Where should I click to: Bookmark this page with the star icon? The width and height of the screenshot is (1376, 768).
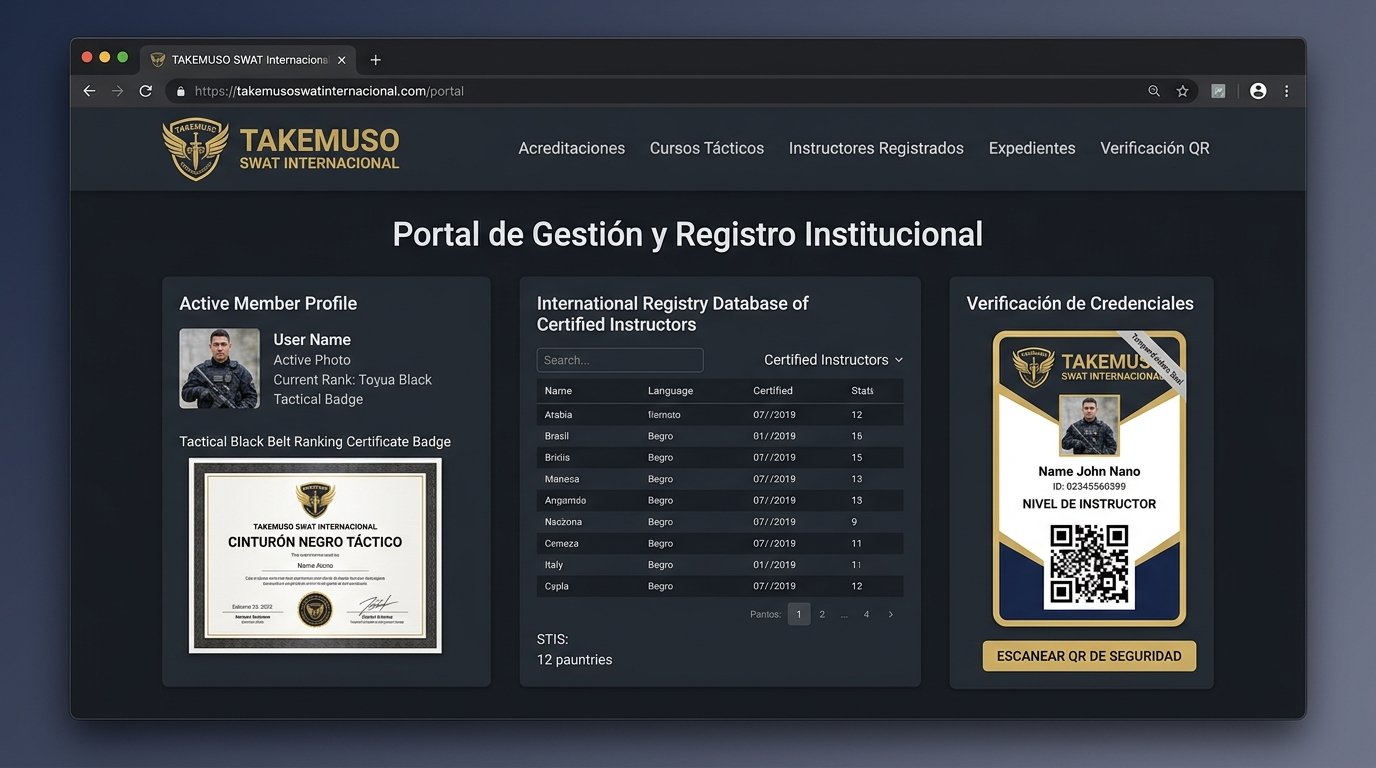click(1182, 91)
